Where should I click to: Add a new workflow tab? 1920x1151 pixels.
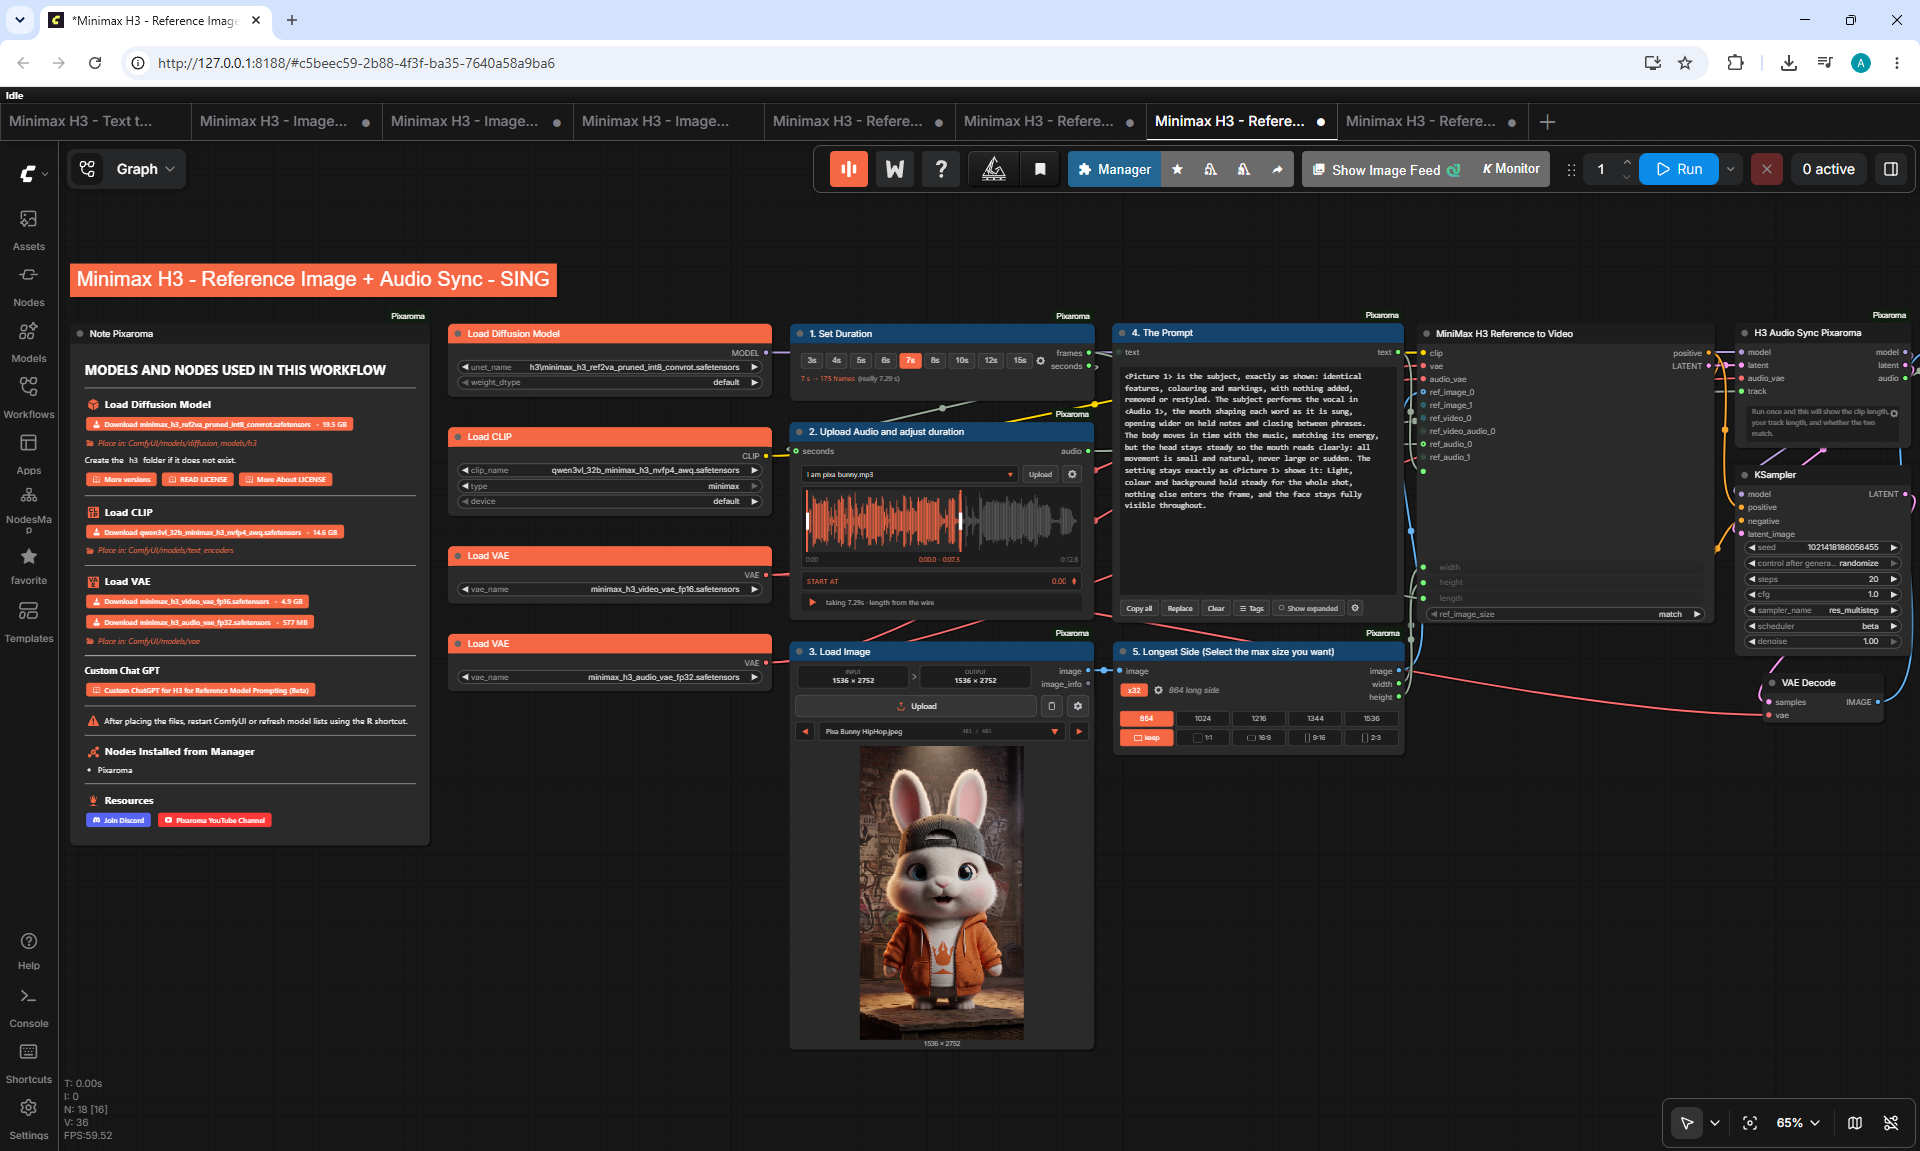(1547, 122)
